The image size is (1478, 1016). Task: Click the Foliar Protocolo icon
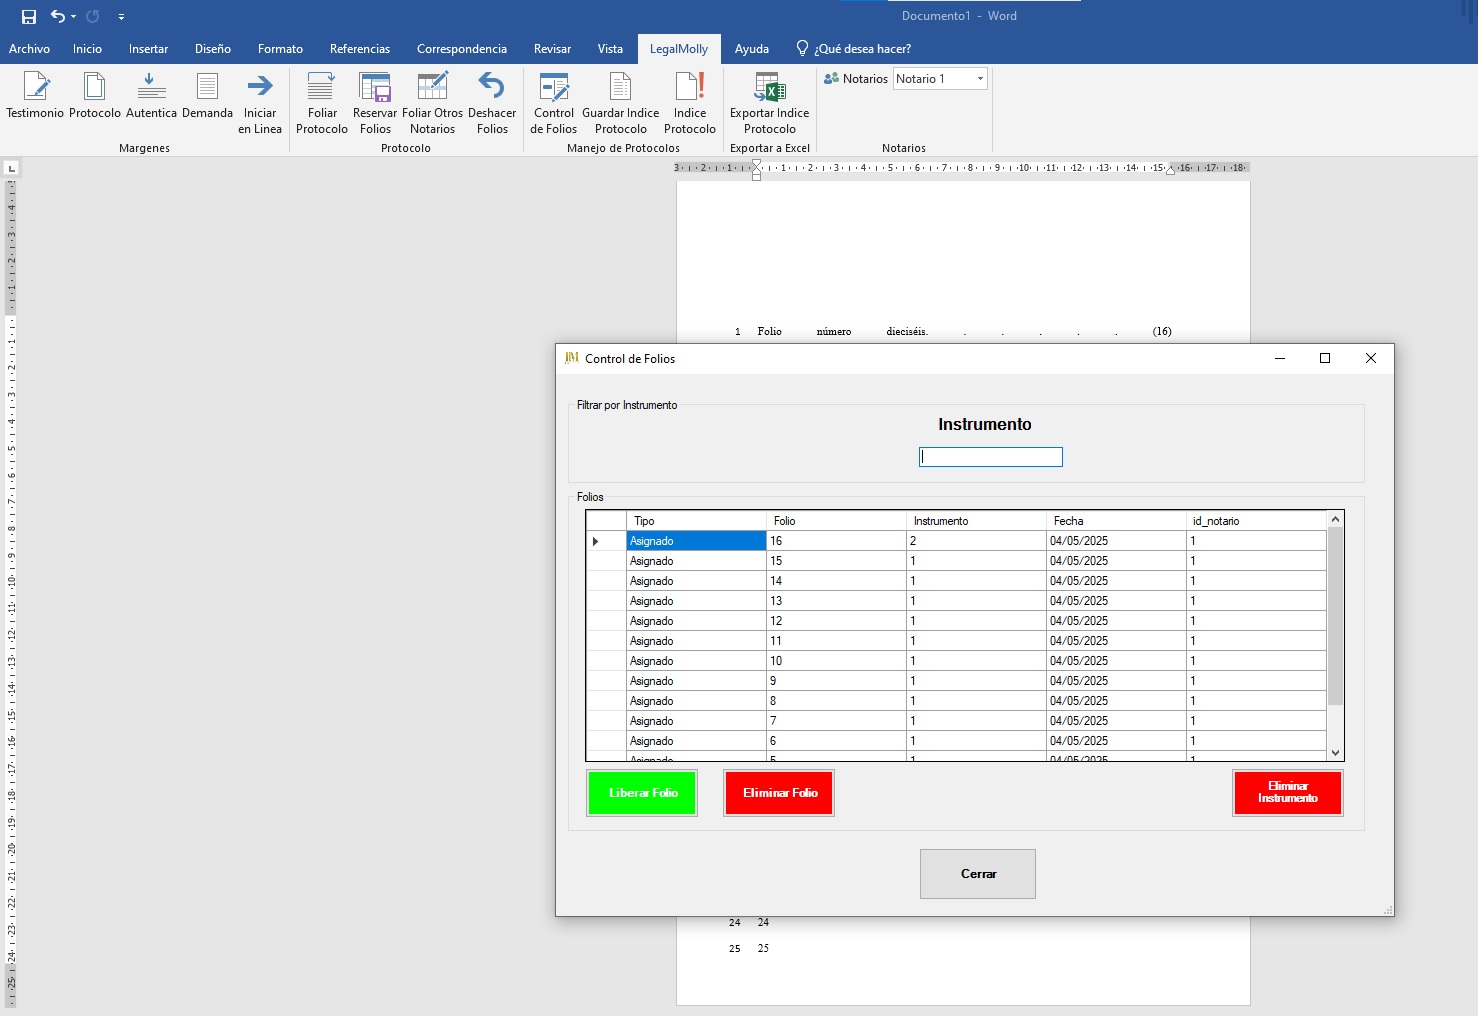pos(321,87)
